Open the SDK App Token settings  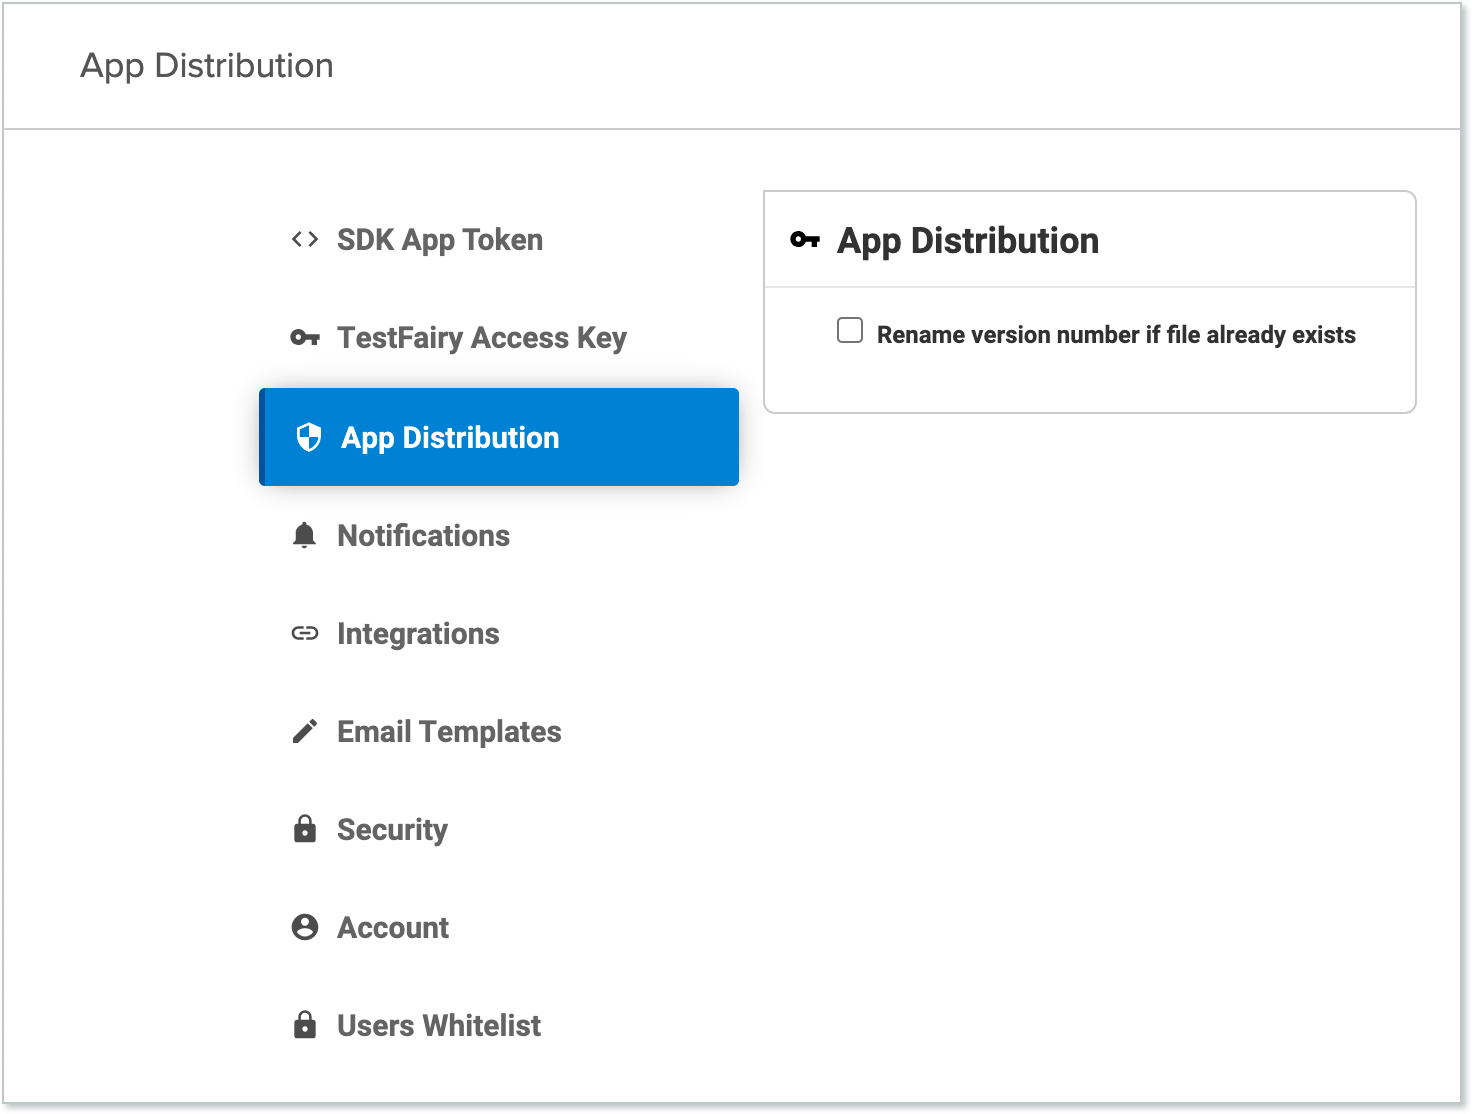[440, 239]
